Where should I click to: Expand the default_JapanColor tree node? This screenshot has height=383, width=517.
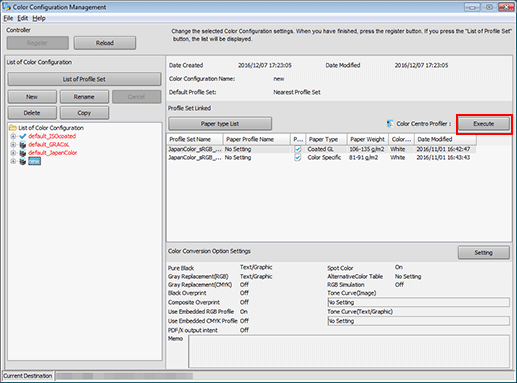(x=13, y=153)
